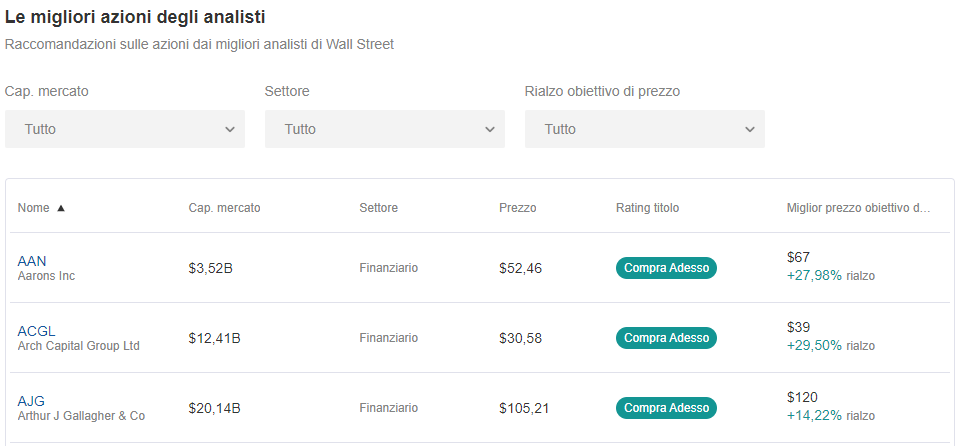The height and width of the screenshot is (446, 960).
Task: Open the AJG ticker link
Action: [31, 401]
